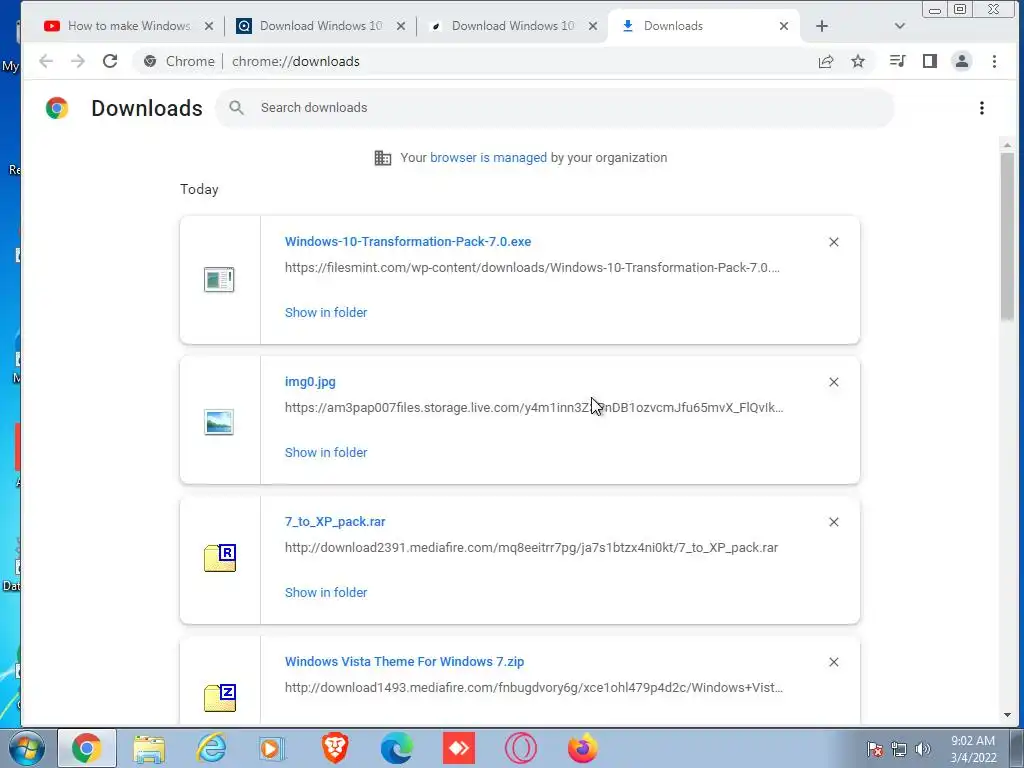1024x768 pixels.
Task: Share this page icon in address bar
Action: [x=826, y=61]
